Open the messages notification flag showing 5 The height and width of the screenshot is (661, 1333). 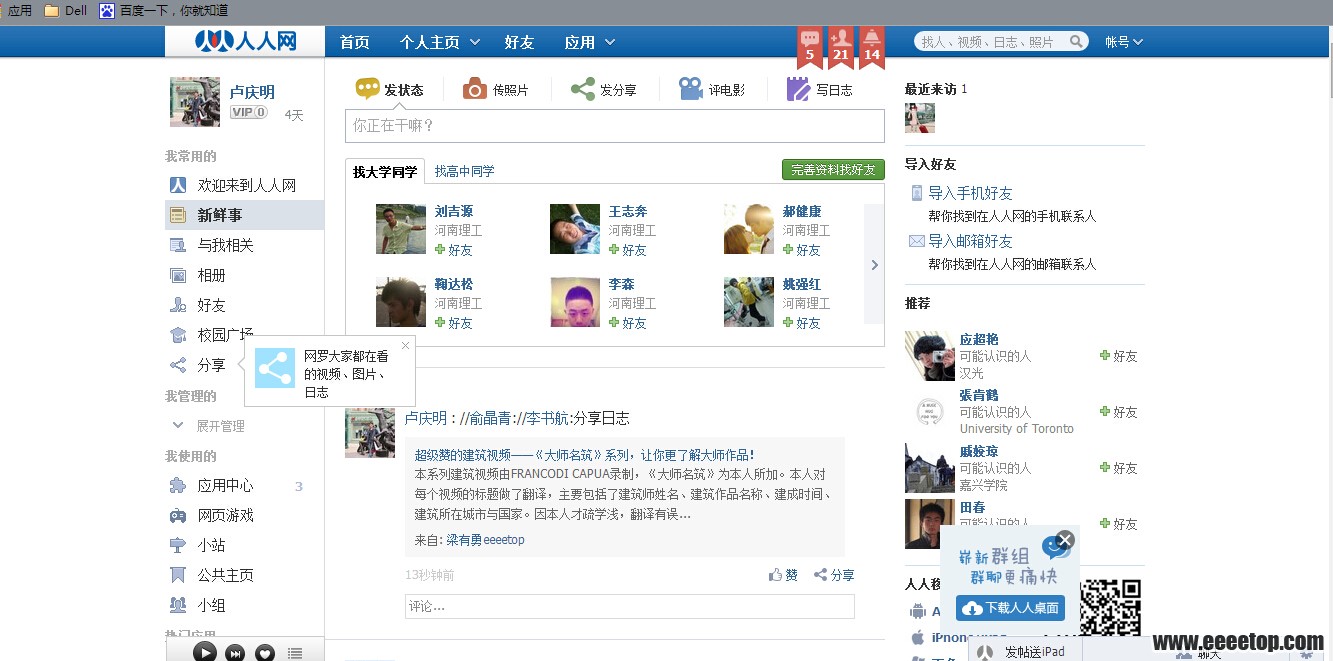pos(810,47)
